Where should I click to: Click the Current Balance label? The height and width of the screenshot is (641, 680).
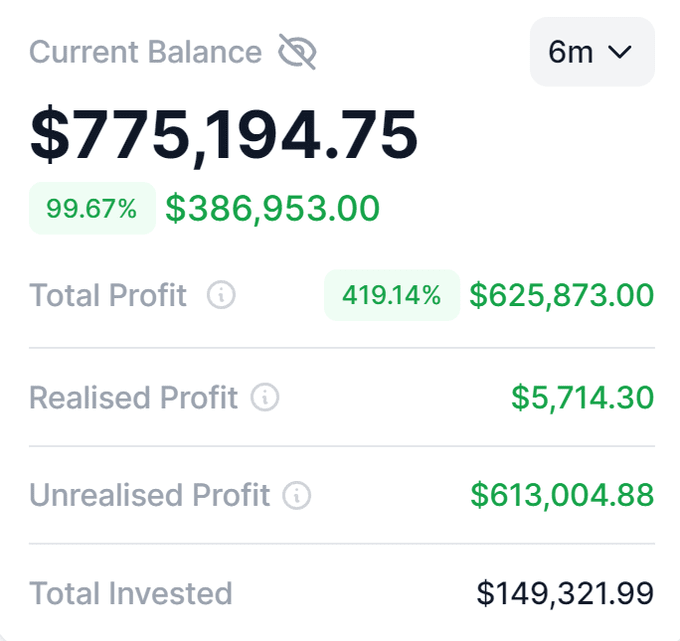(x=145, y=52)
